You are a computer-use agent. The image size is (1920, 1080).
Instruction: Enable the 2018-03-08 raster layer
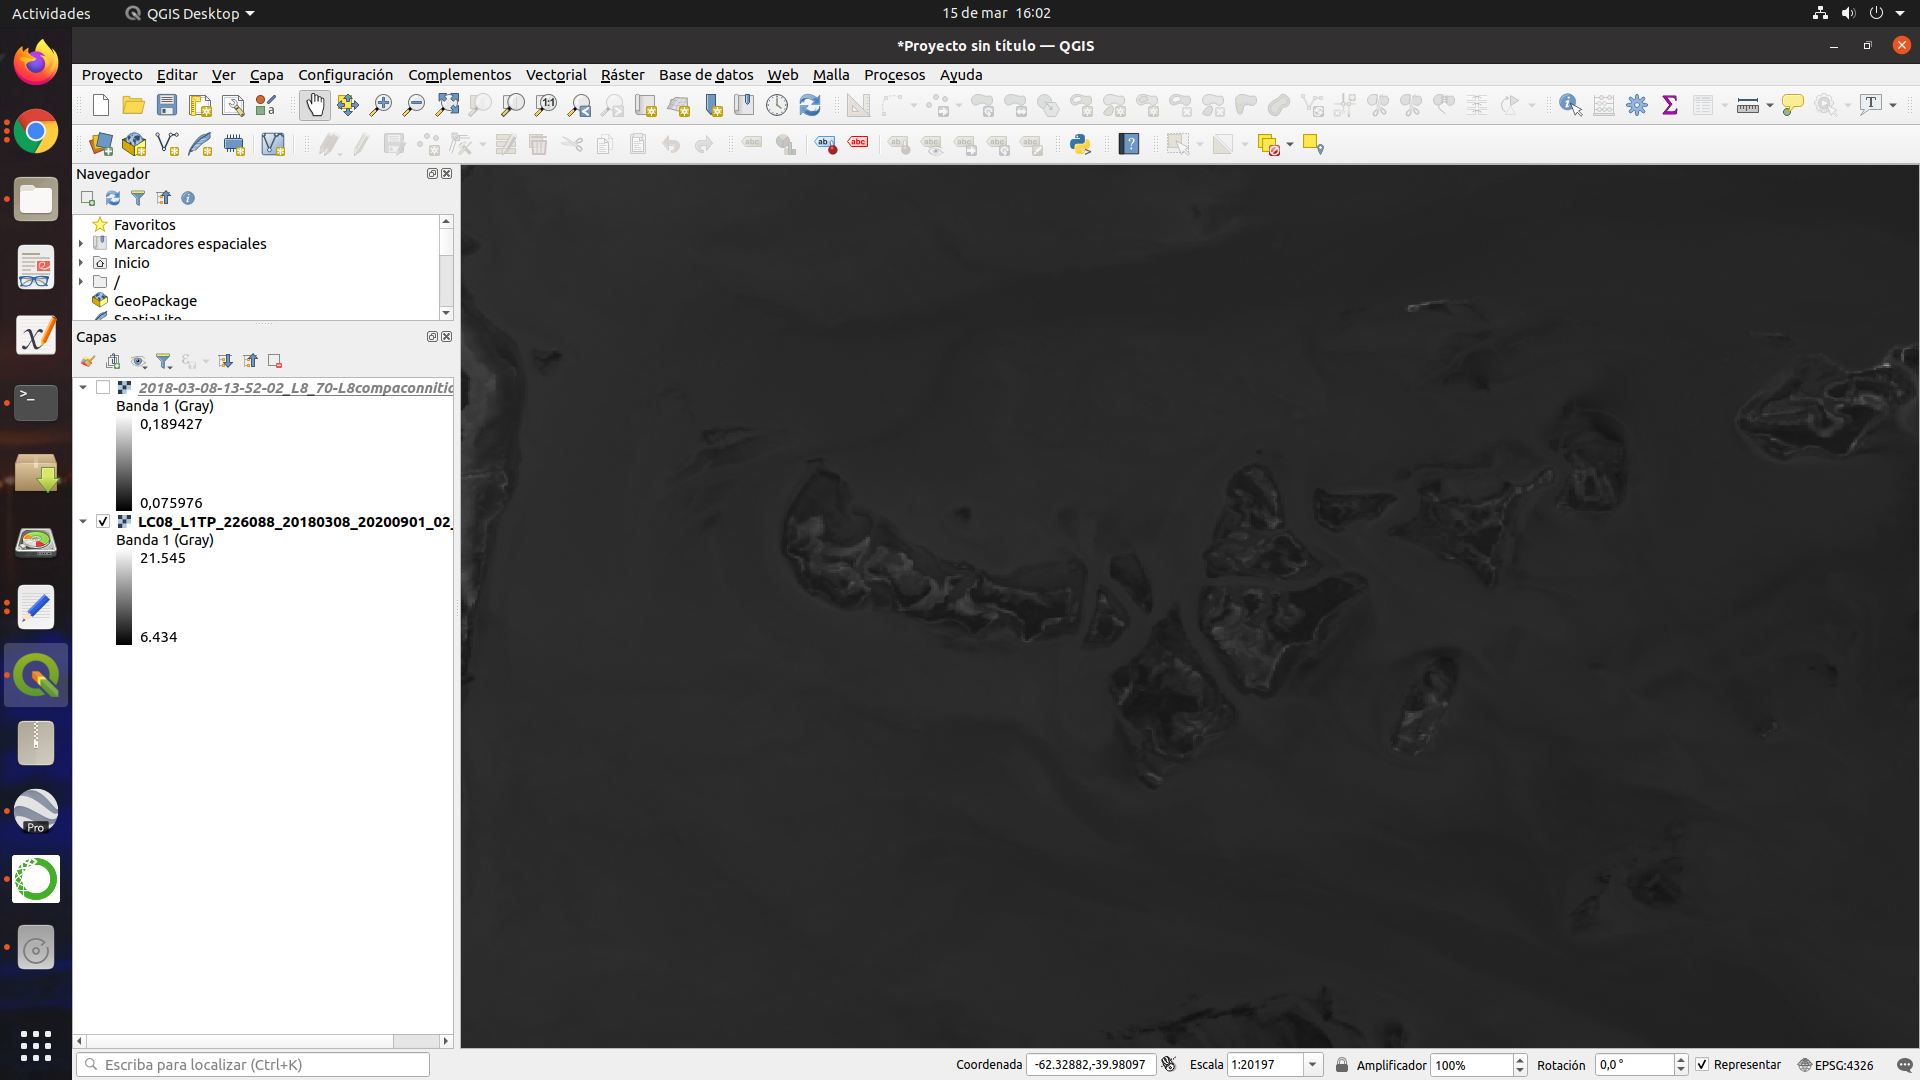click(x=102, y=387)
